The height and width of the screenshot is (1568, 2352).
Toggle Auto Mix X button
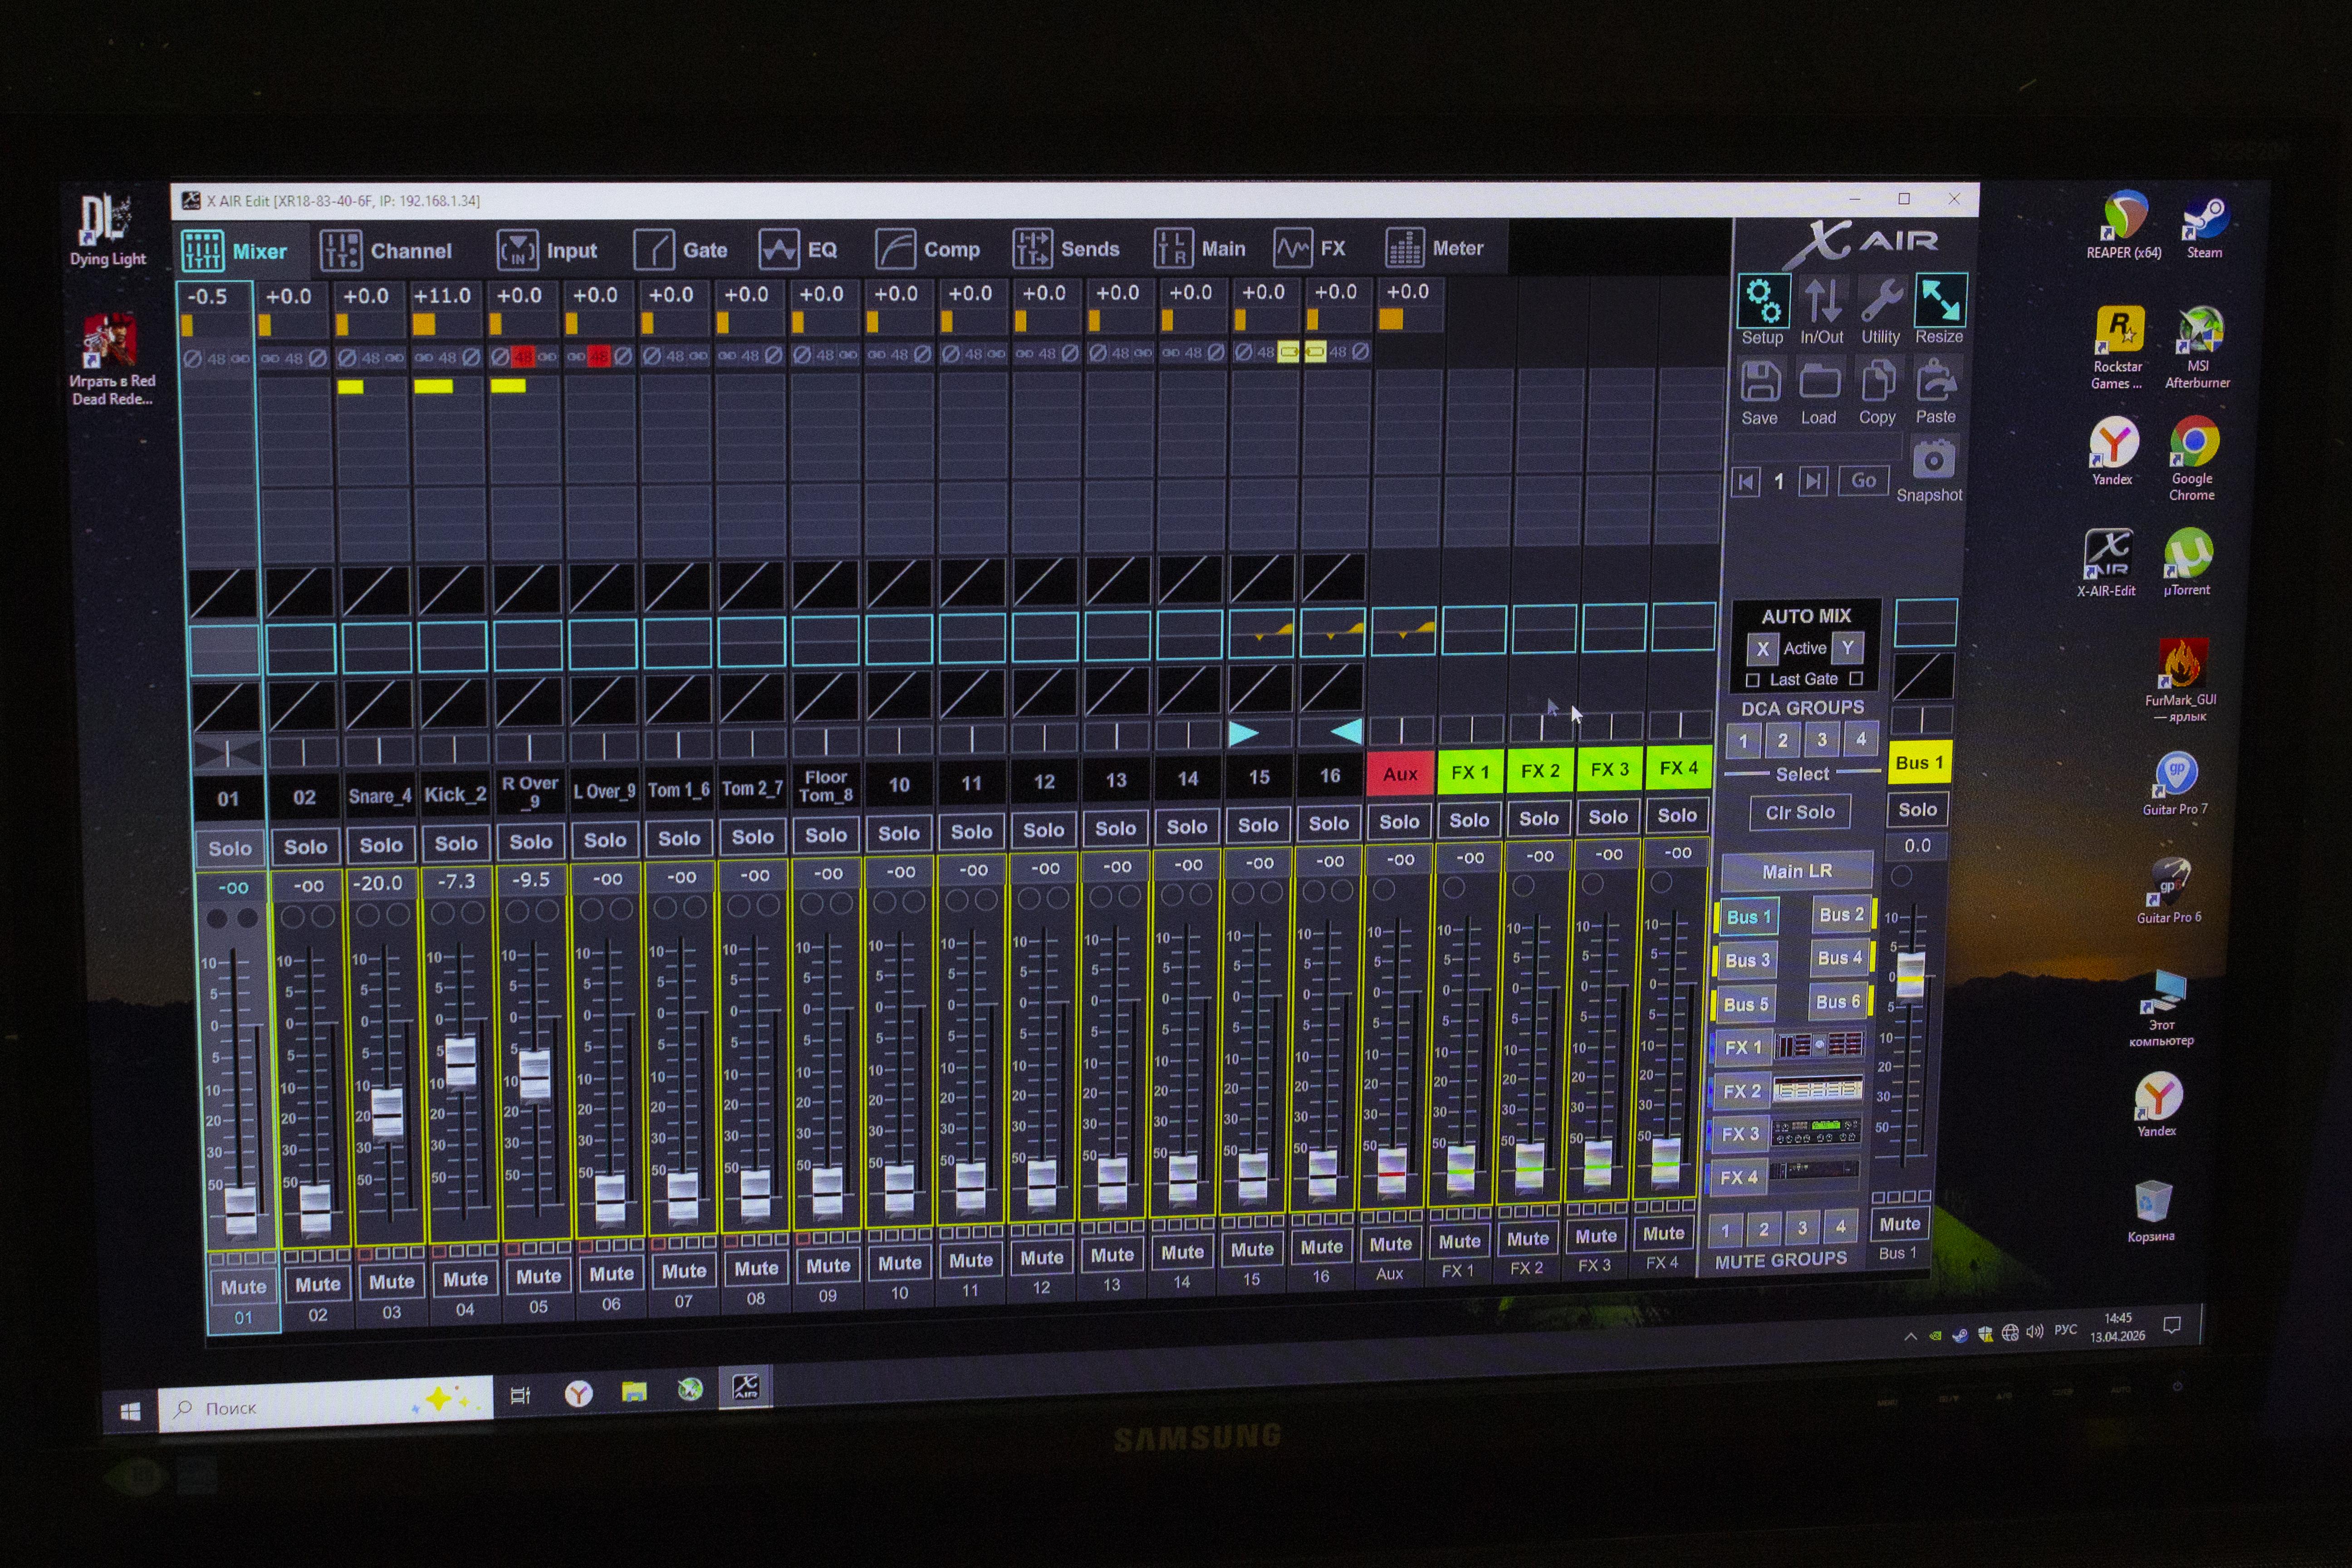(x=1762, y=648)
